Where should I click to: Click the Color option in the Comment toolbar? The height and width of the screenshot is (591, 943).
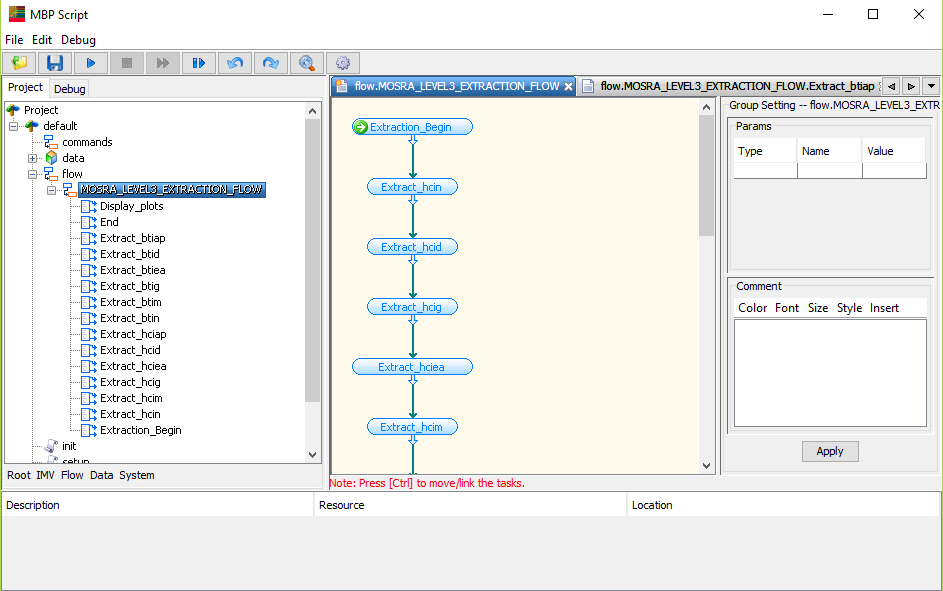point(752,308)
